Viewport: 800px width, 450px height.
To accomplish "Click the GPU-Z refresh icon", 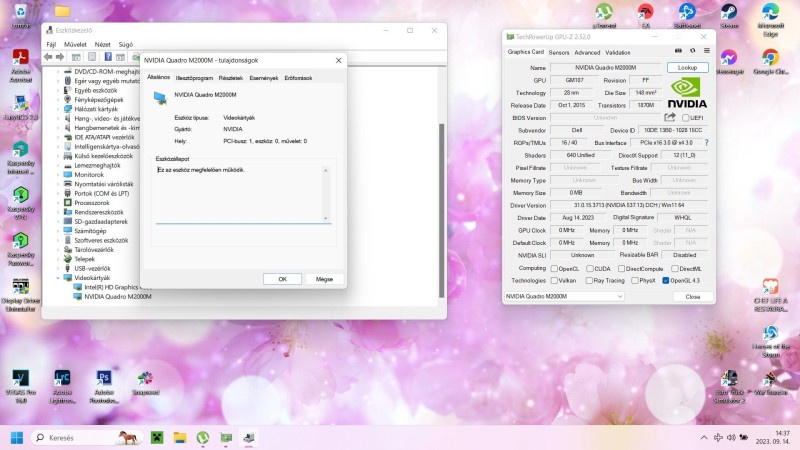I will 692,51.
